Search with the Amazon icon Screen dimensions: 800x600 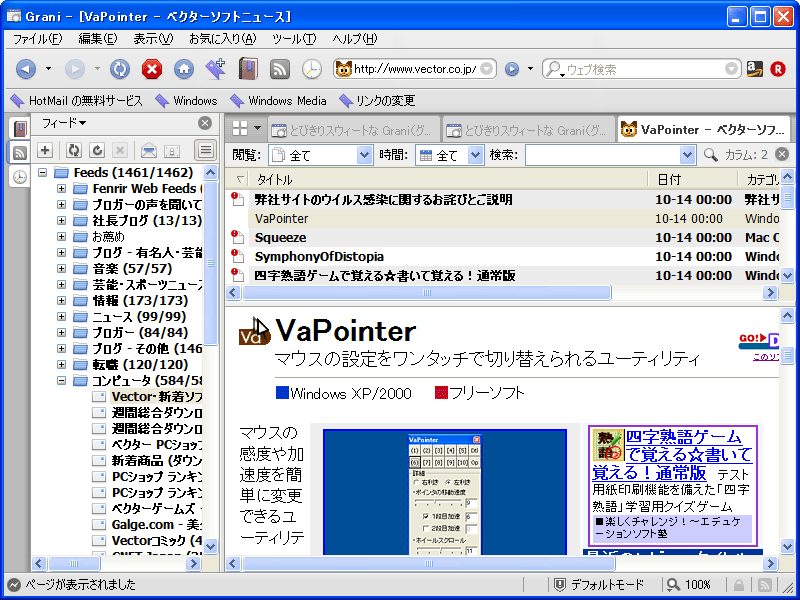pos(755,69)
